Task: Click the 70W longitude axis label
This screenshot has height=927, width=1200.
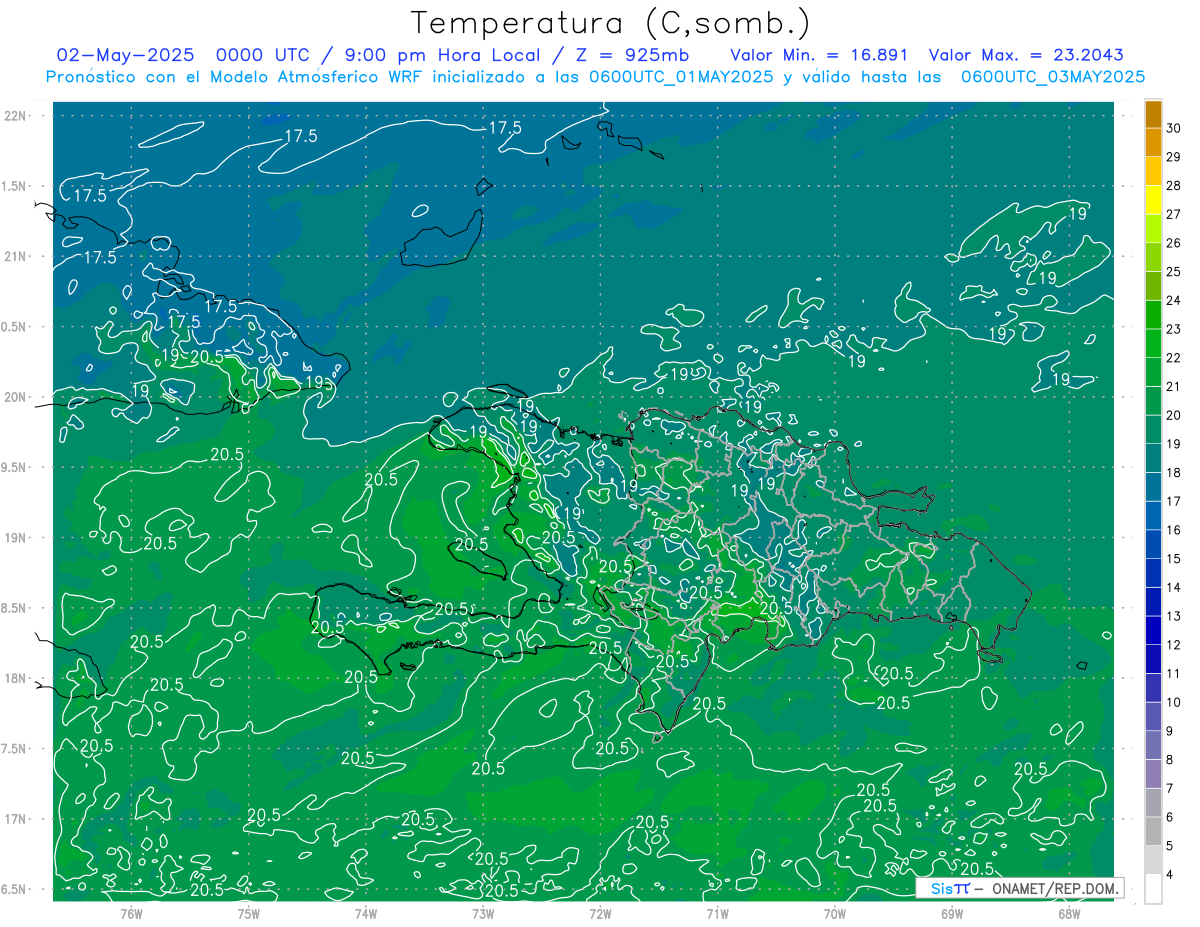Action: [x=835, y=913]
